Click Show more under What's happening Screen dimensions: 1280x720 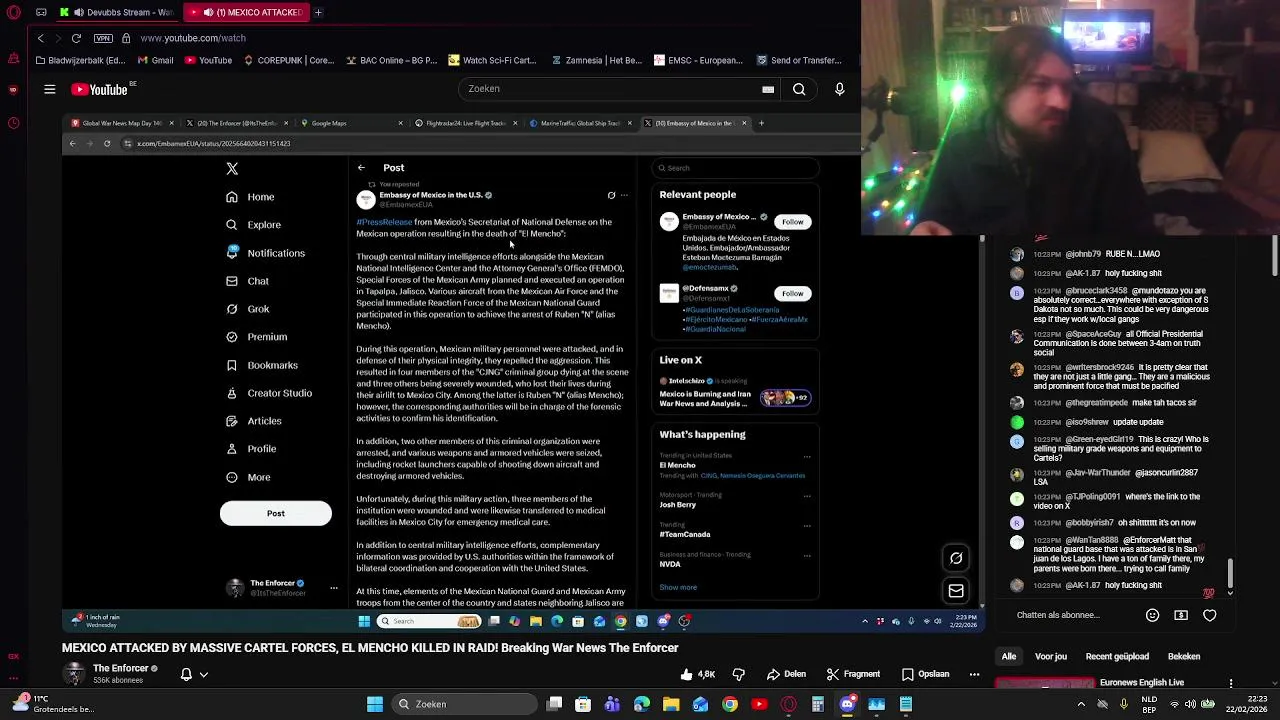[x=678, y=587]
